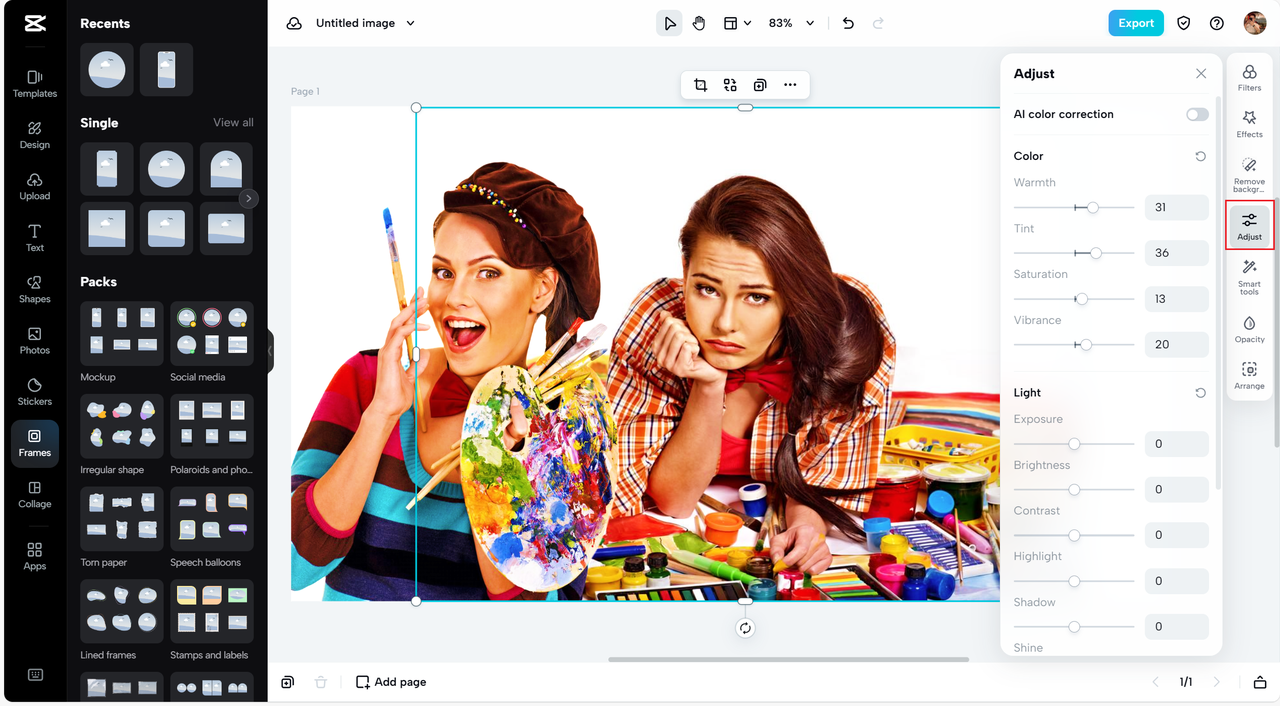Open the Filters panel
The height and width of the screenshot is (706, 1280).
pos(1249,78)
